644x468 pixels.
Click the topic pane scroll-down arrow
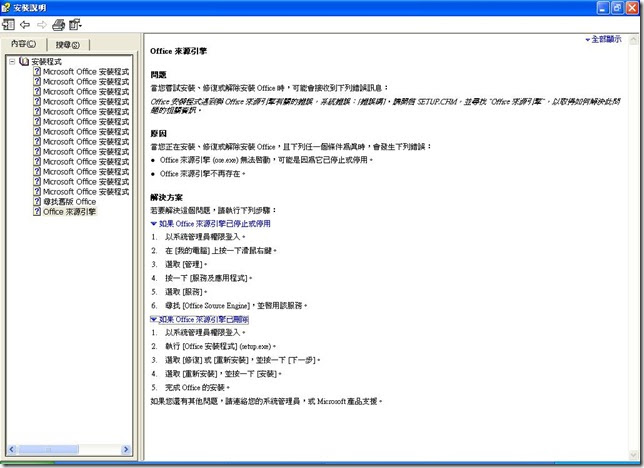tap(634, 455)
